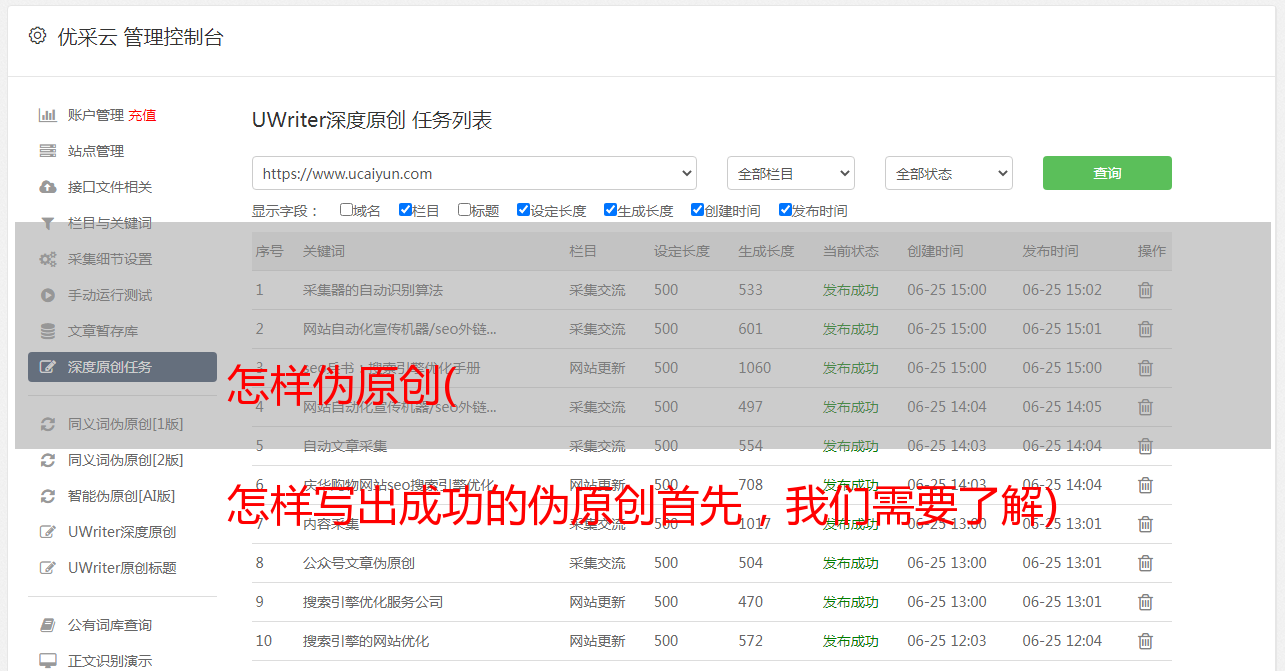1285x671 pixels.
Task: Open 文章暂存库 sidebar item
Action: pos(103,331)
